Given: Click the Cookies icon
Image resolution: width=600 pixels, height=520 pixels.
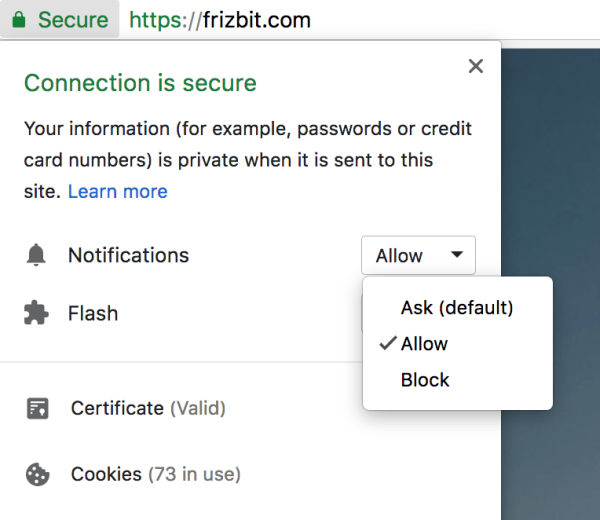Looking at the screenshot, I should pos(39,474).
